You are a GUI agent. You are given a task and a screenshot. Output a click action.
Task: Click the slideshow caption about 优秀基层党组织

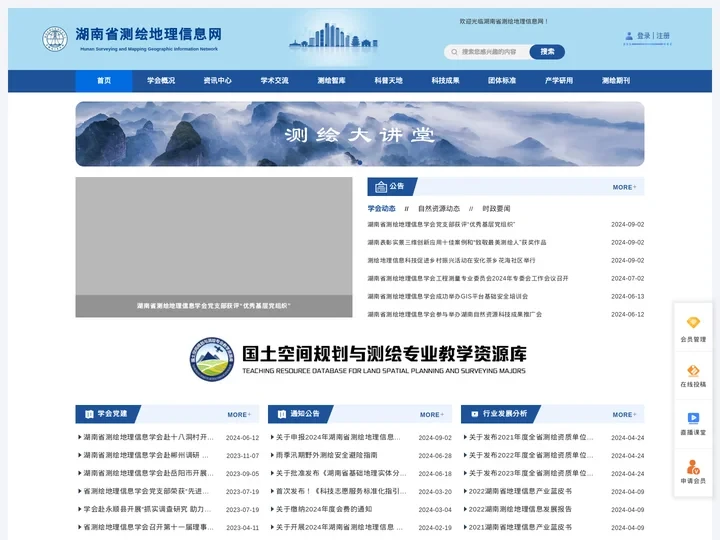click(214, 306)
